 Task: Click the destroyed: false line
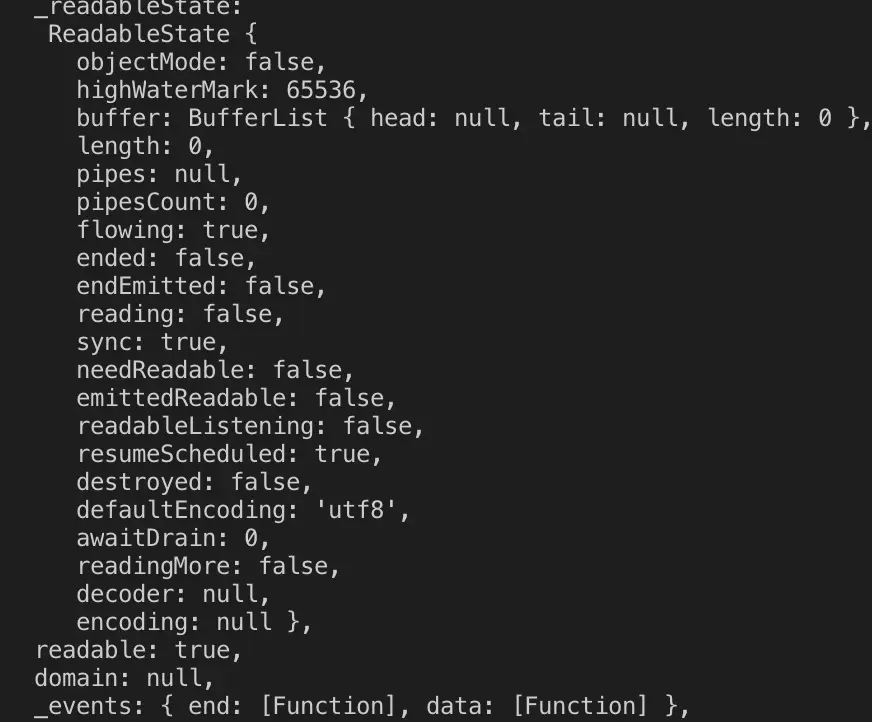pos(194,482)
